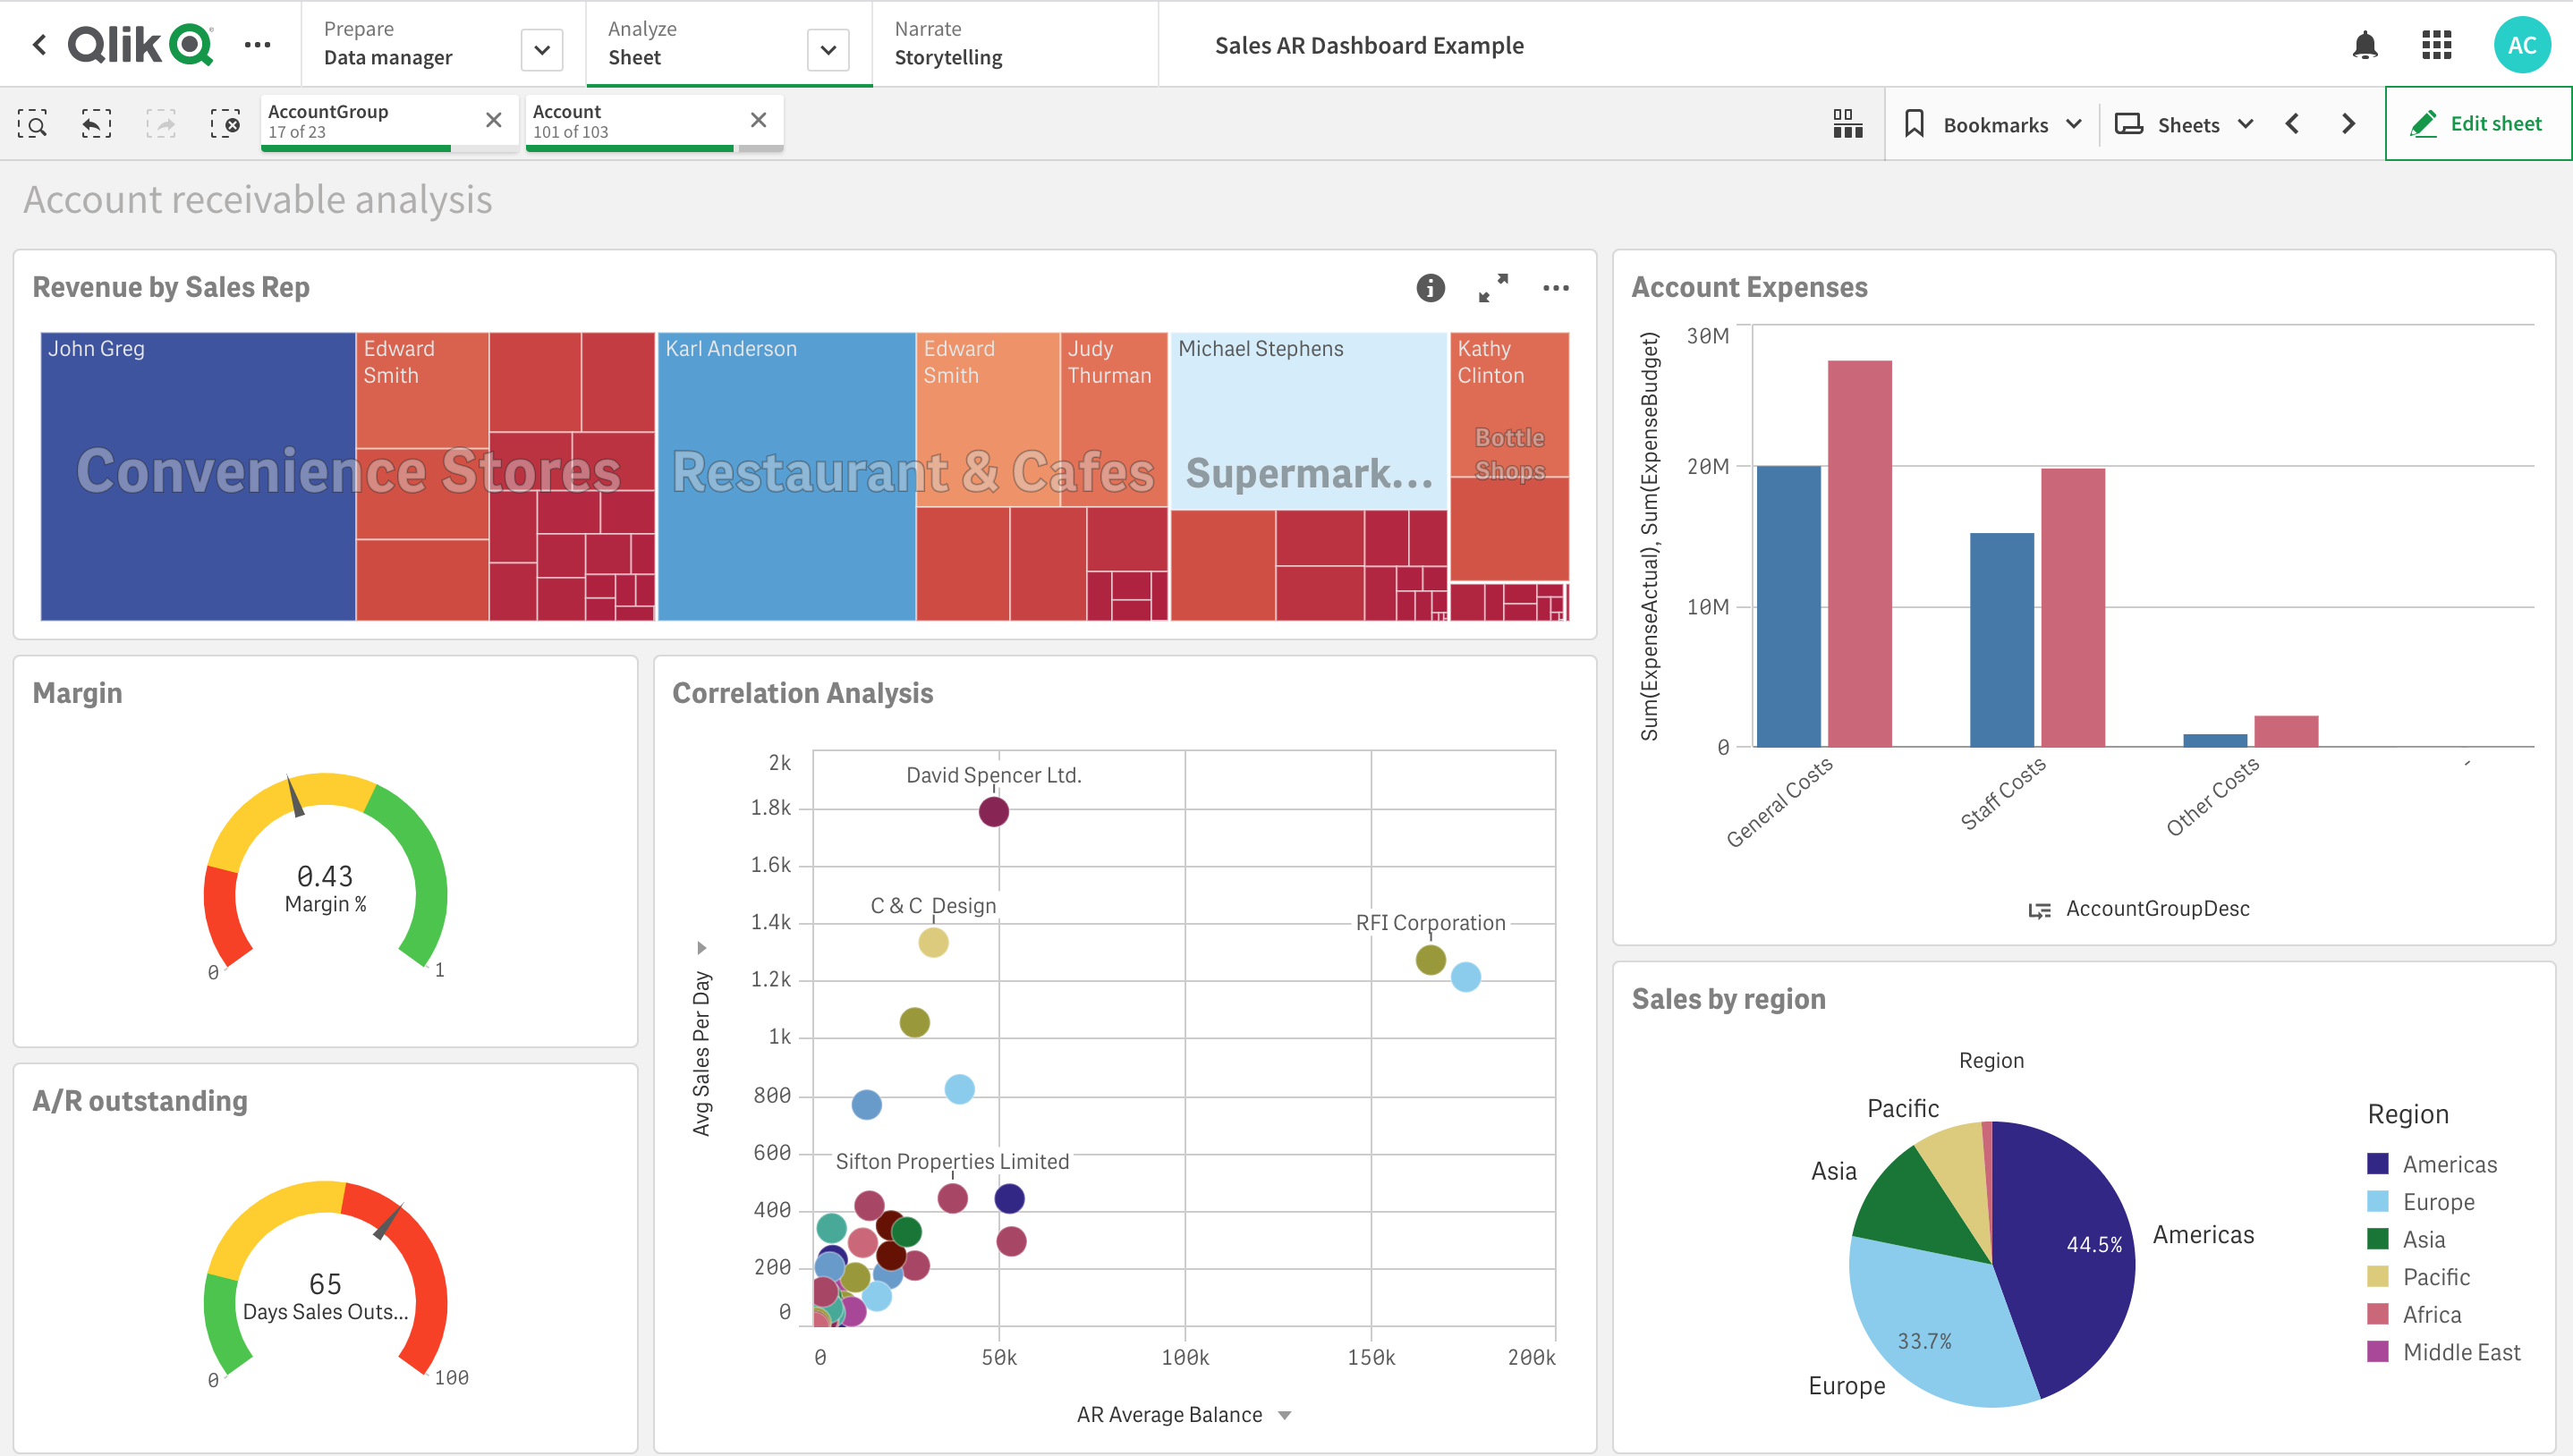Click the info icon on Revenue by Sales Rep

pos(1431,288)
